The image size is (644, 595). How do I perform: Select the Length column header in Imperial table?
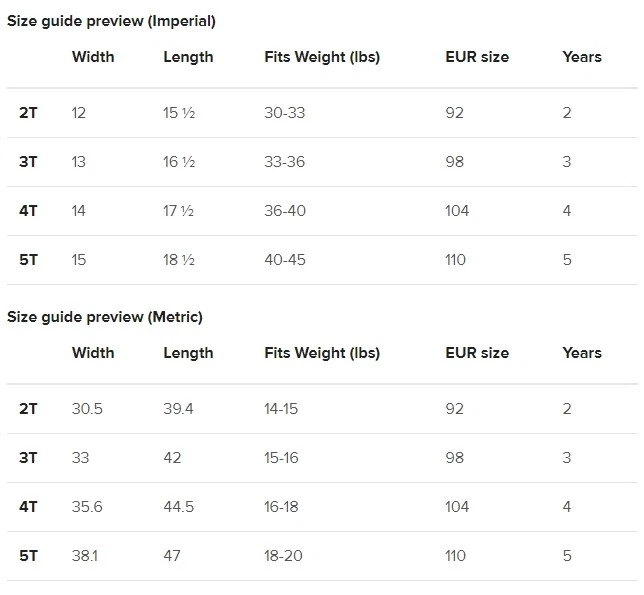coord(189,57)
